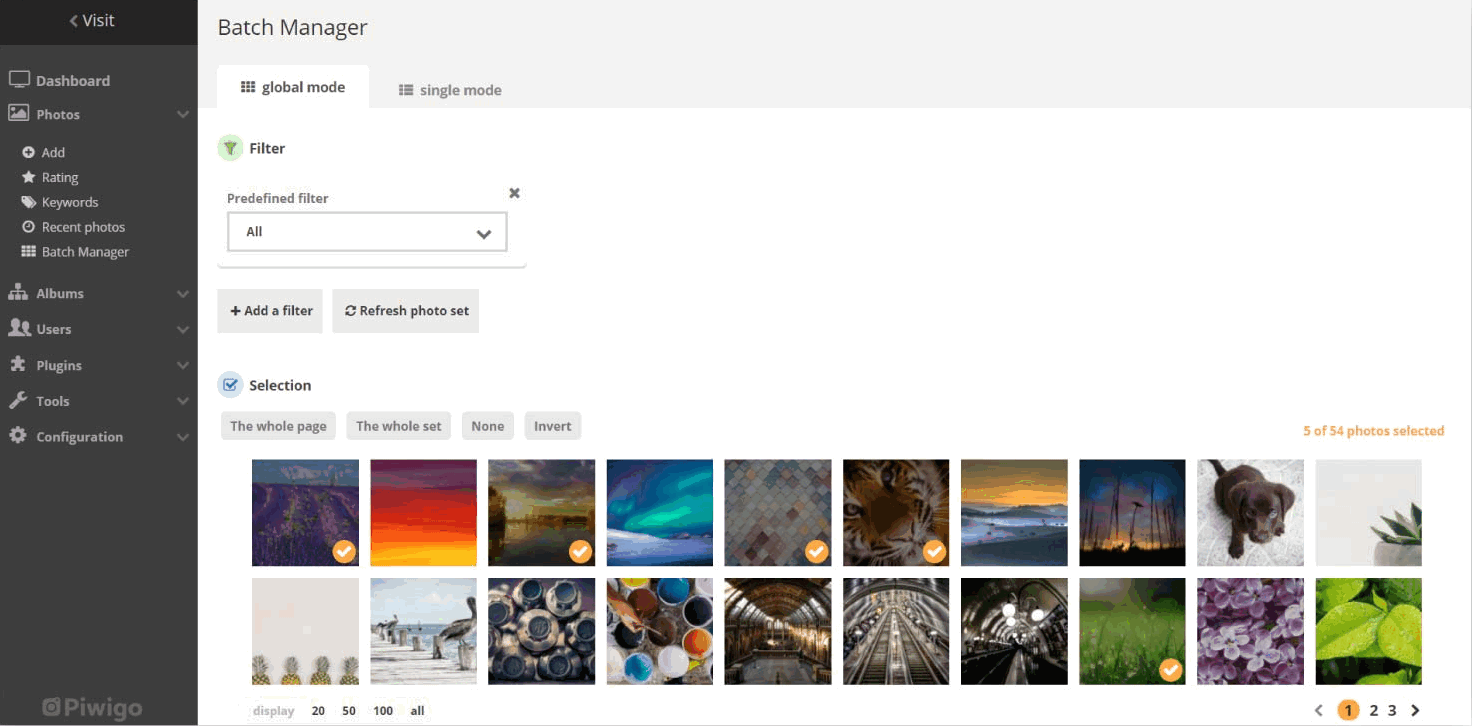Click the Batch Manager grid icon in sidebar
This screenshot has height=726, width=1472.
pos(29,252)
